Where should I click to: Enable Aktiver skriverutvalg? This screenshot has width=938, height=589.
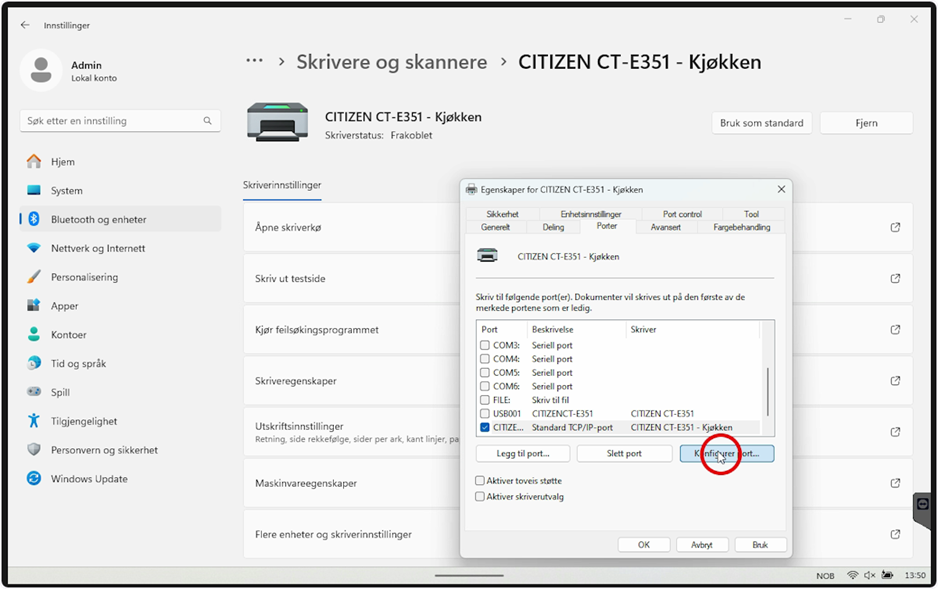point(480,497)
